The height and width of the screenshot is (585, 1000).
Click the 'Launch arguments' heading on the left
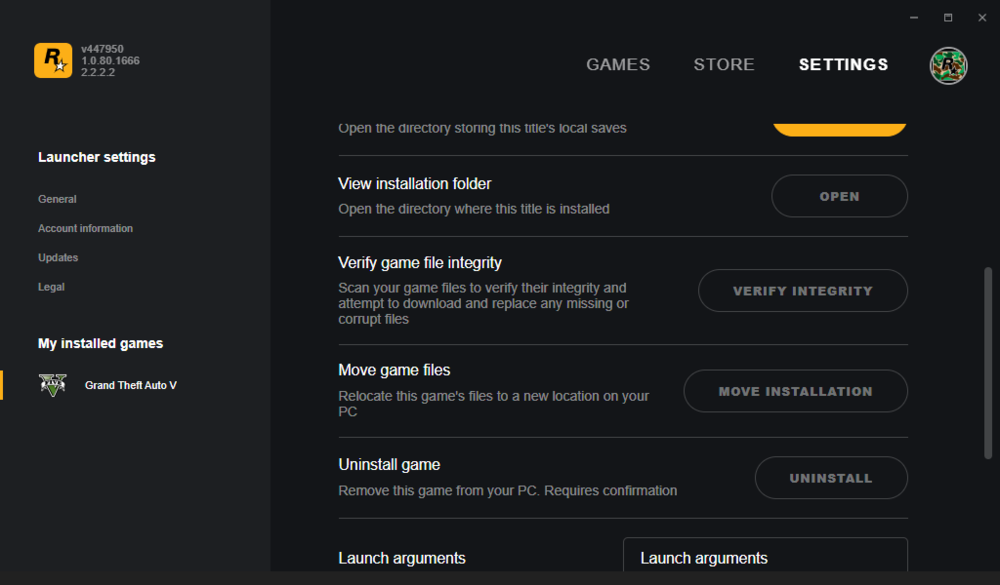click(x=402, y=558)
